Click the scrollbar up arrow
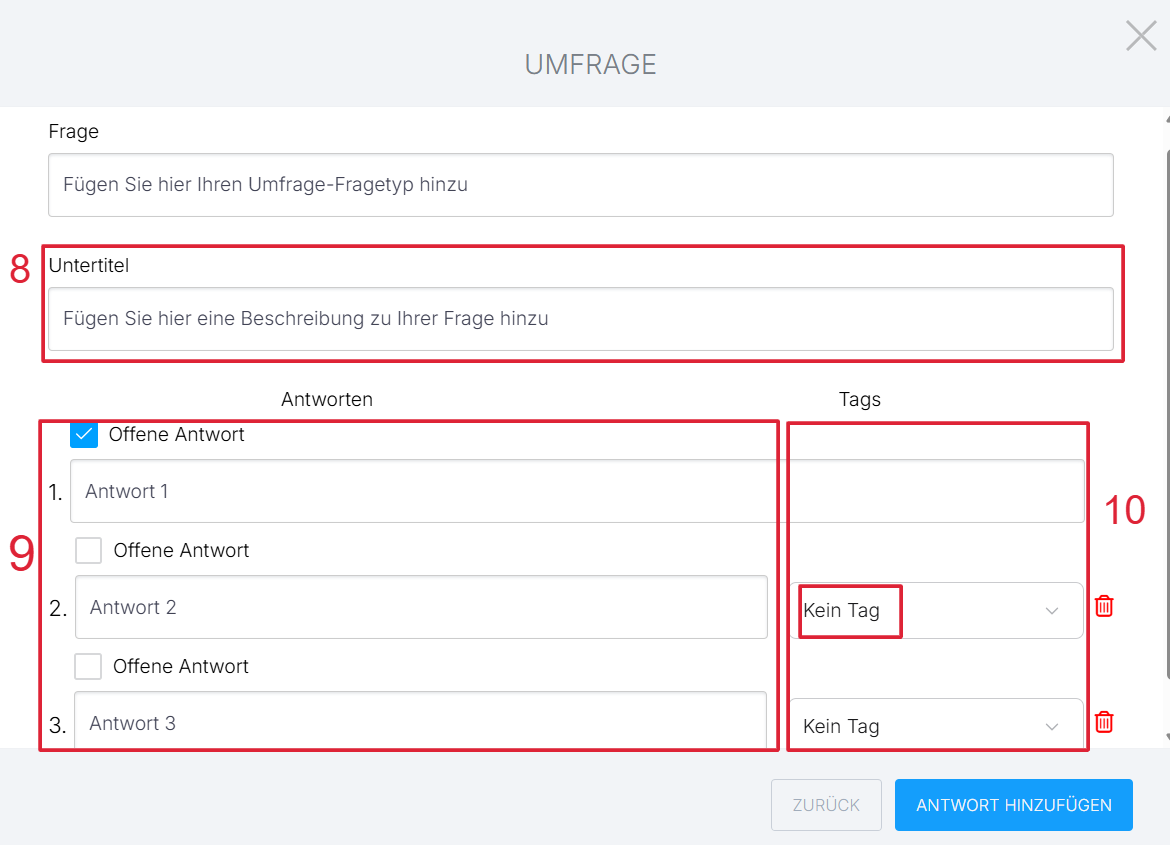This screenshot has height=845, width=1170. click(1166, 116)
